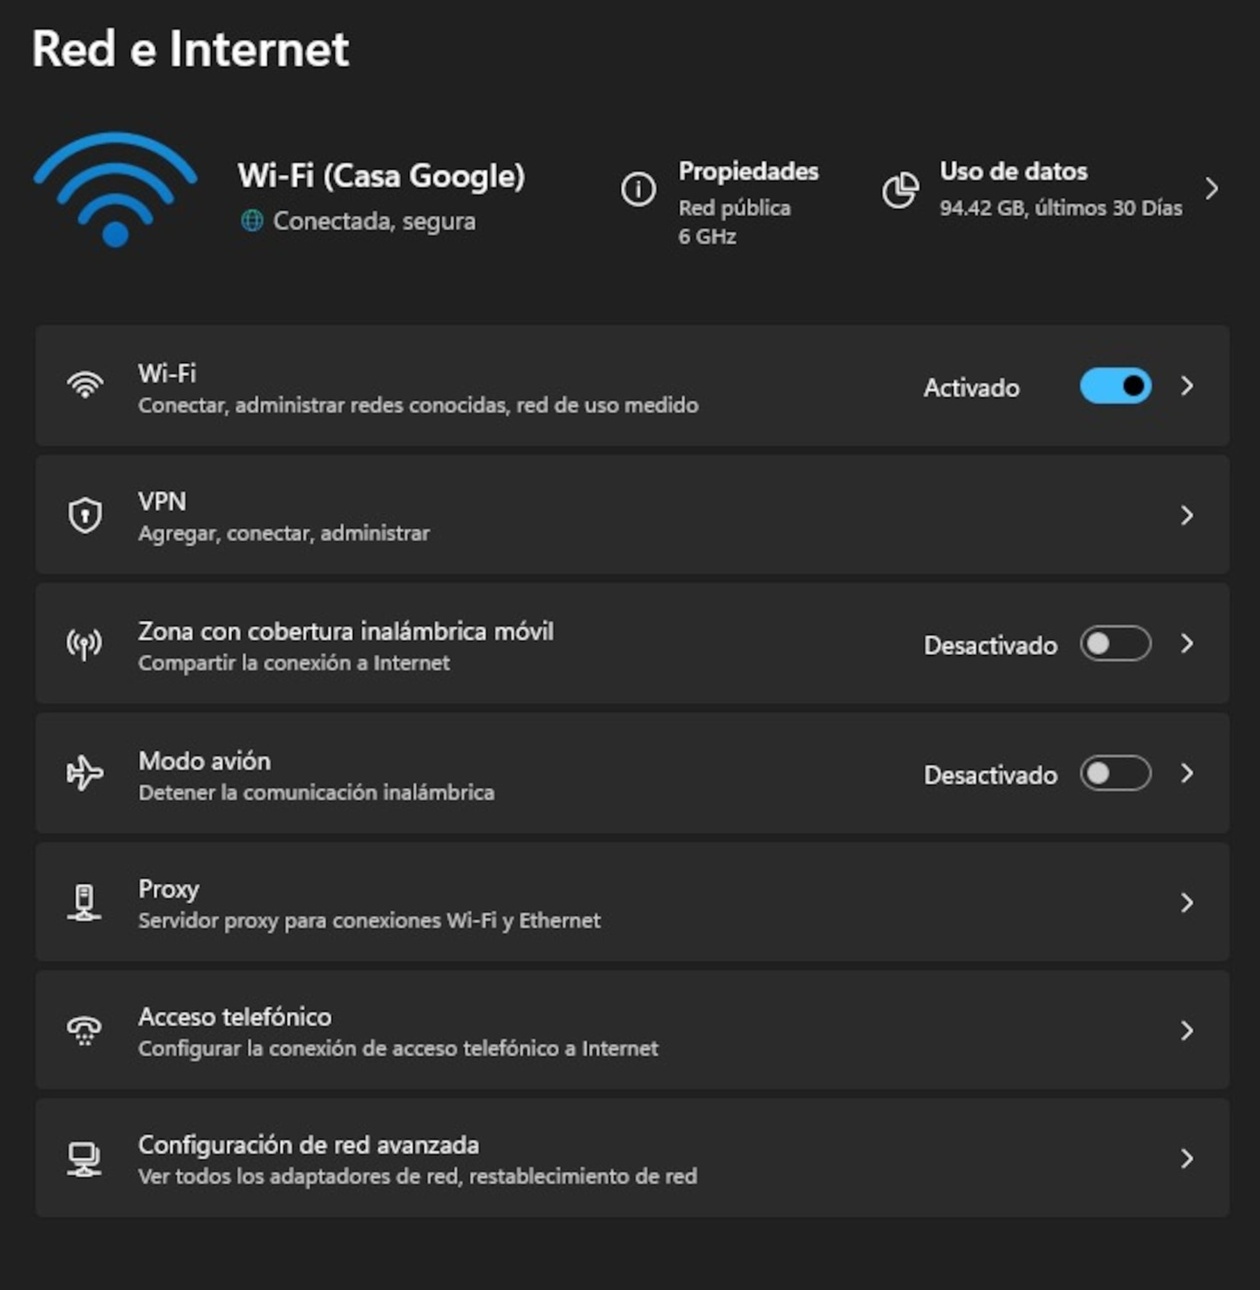This screenshot has width=1260, height=1290.
Task: Open Uso de datos details
Action: (1213, 189)
